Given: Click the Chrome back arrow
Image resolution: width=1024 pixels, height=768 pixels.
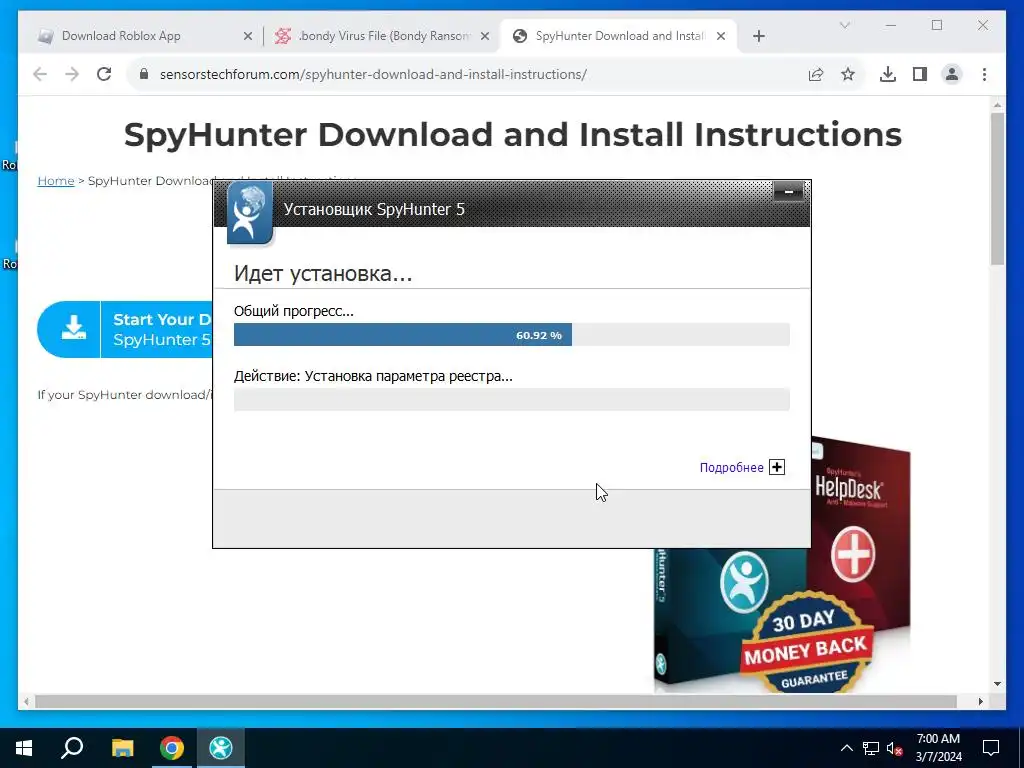Looking at the screenshot, I should [40, 74].
